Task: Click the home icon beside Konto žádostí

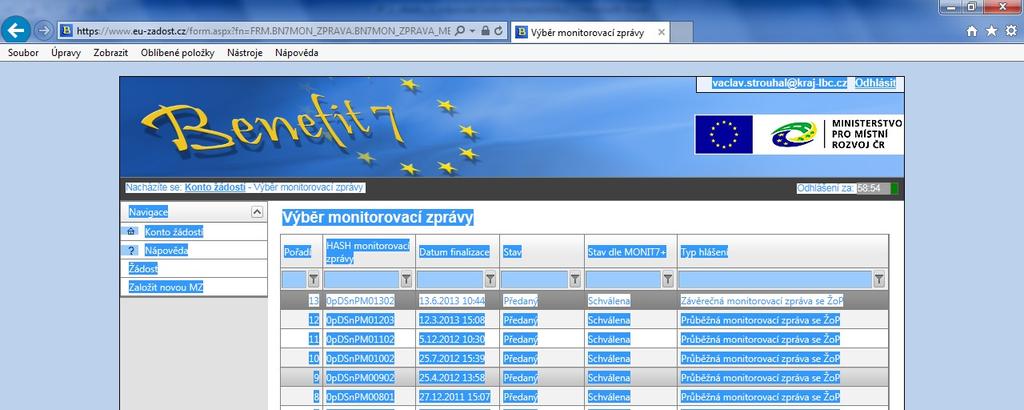Action: tap(131, 231)
